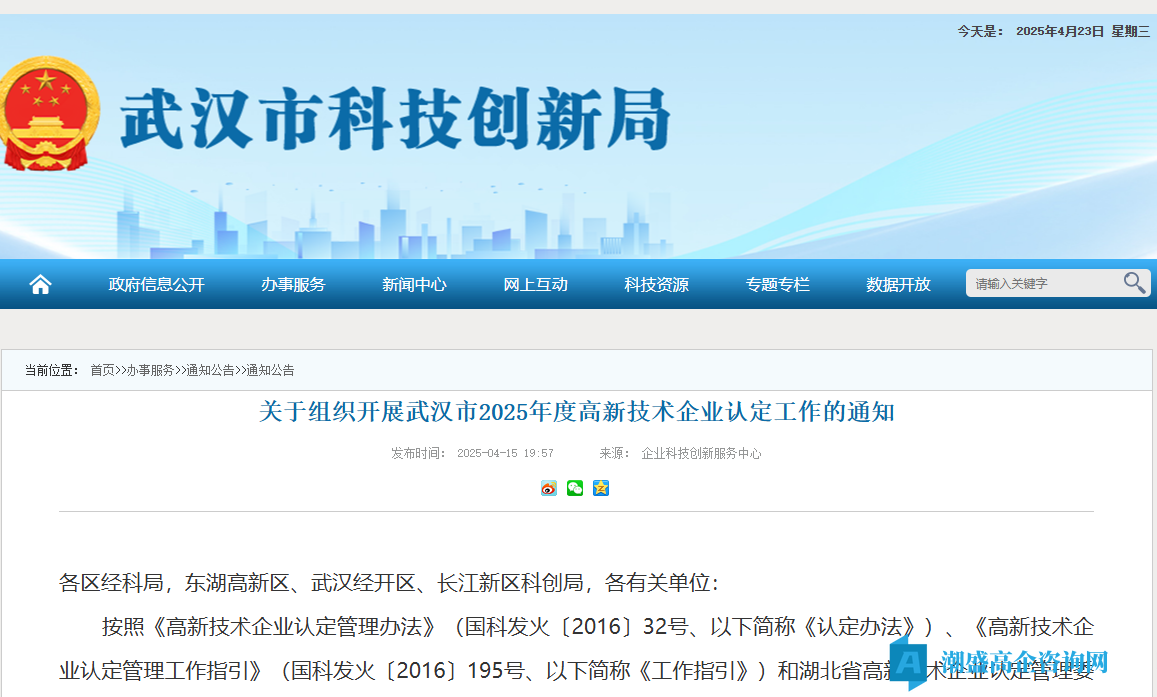Open 专题专栏 navigation item
The height and width of the screenshot is (697, 1157).
777,284
